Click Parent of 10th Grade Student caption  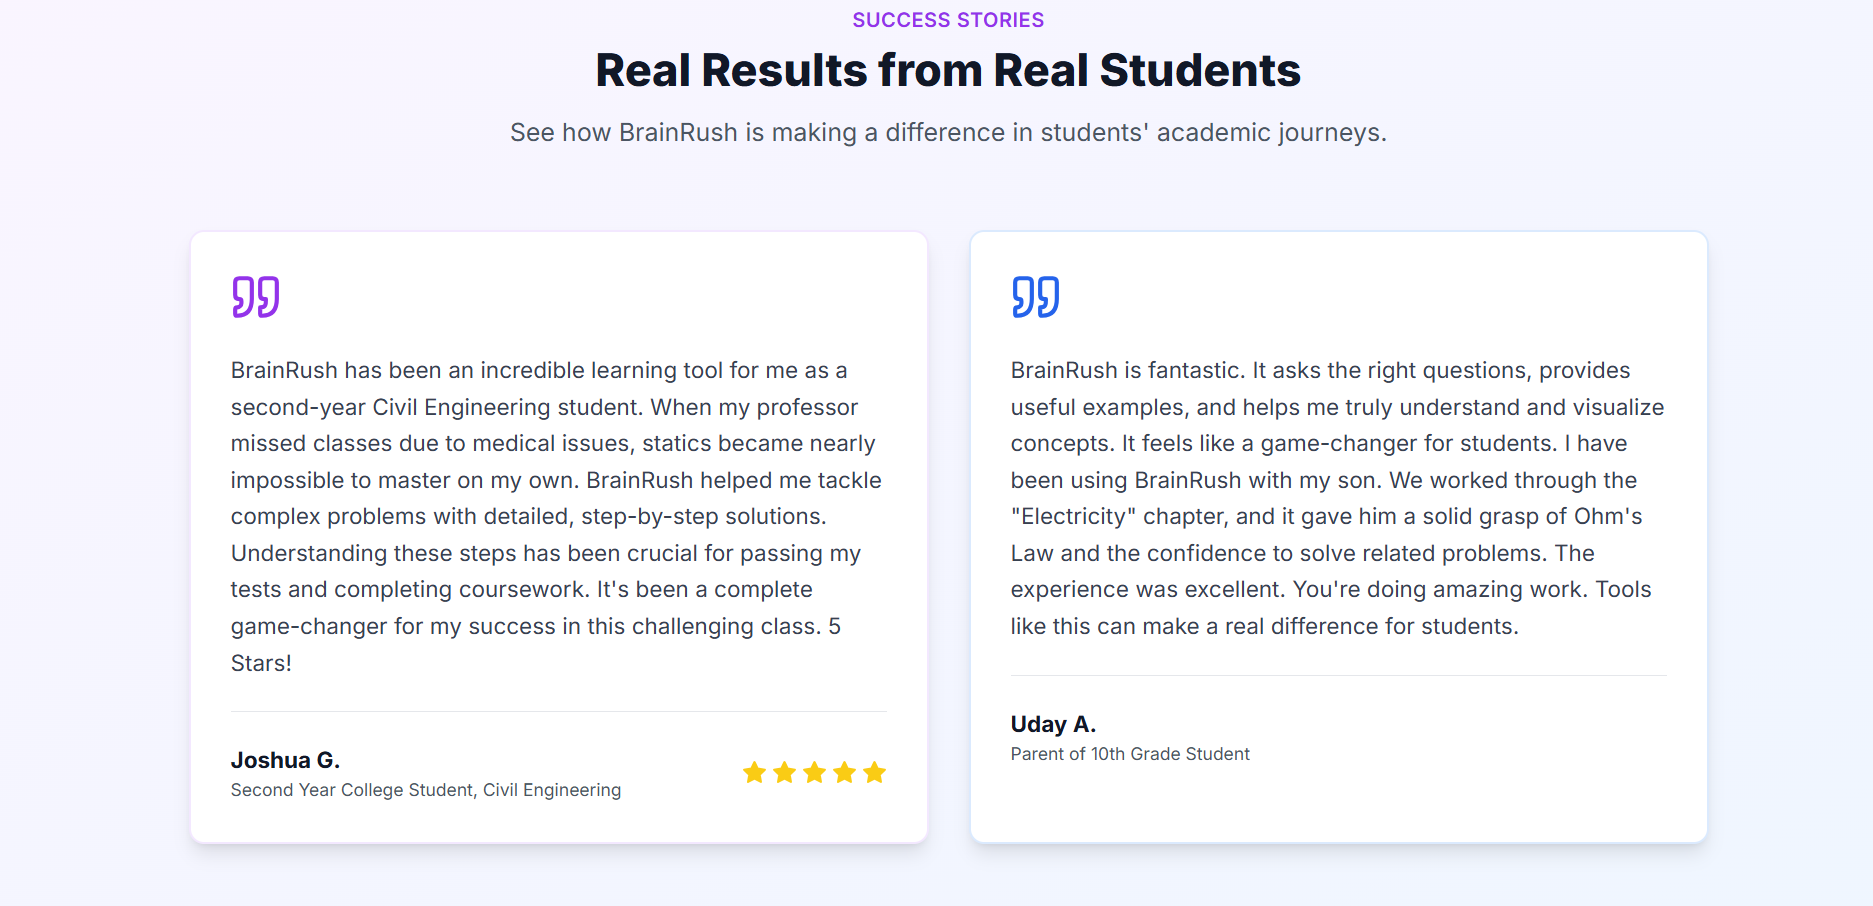1130,754
